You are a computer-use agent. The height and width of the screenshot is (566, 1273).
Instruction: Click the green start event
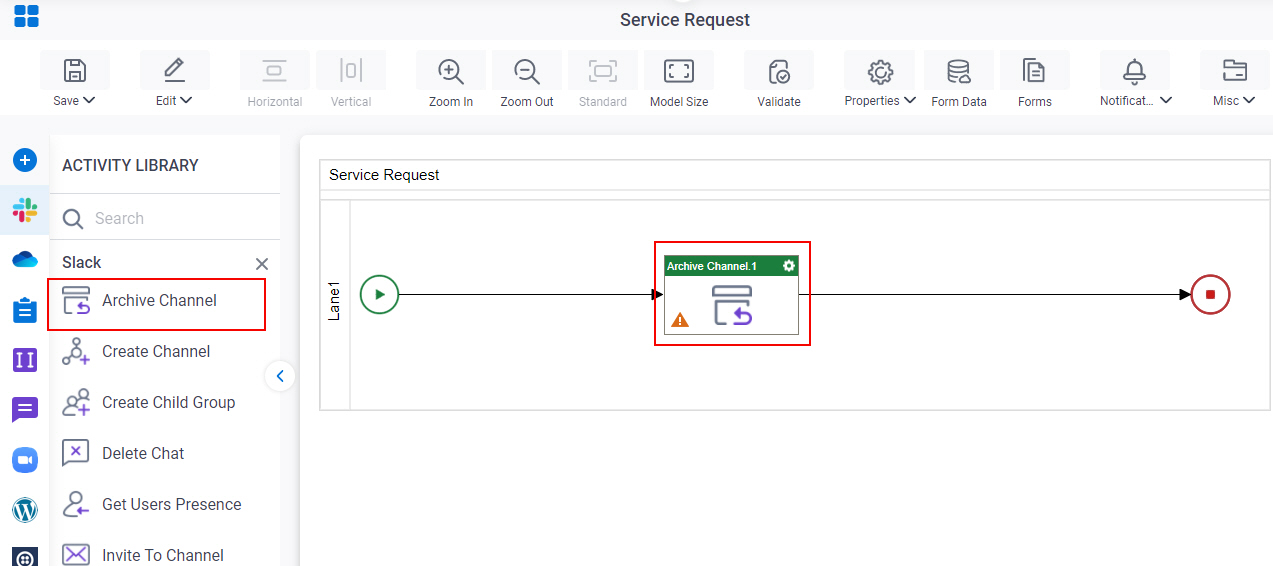tap(379, 294)
